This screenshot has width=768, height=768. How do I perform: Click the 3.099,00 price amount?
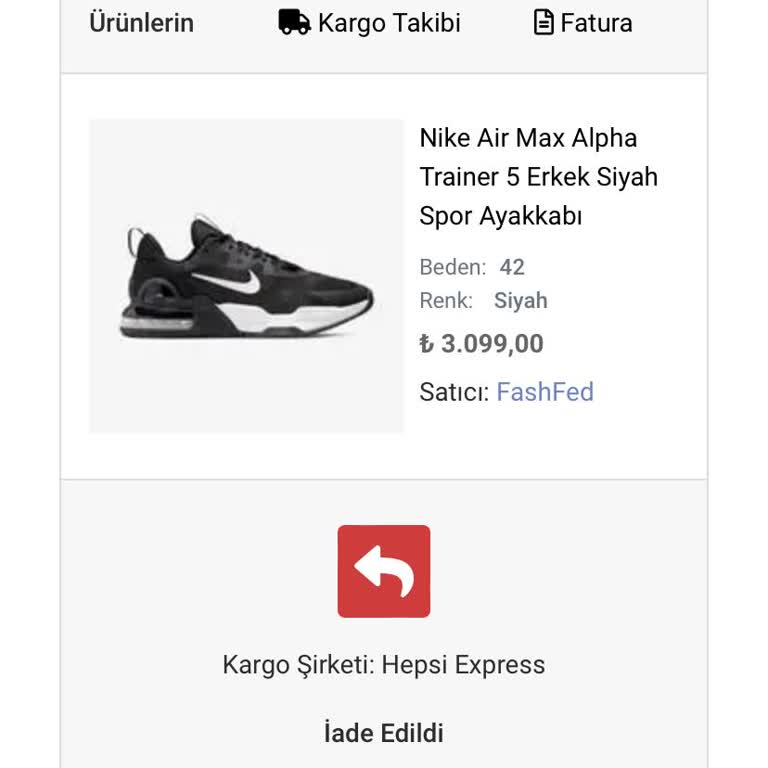492,344
